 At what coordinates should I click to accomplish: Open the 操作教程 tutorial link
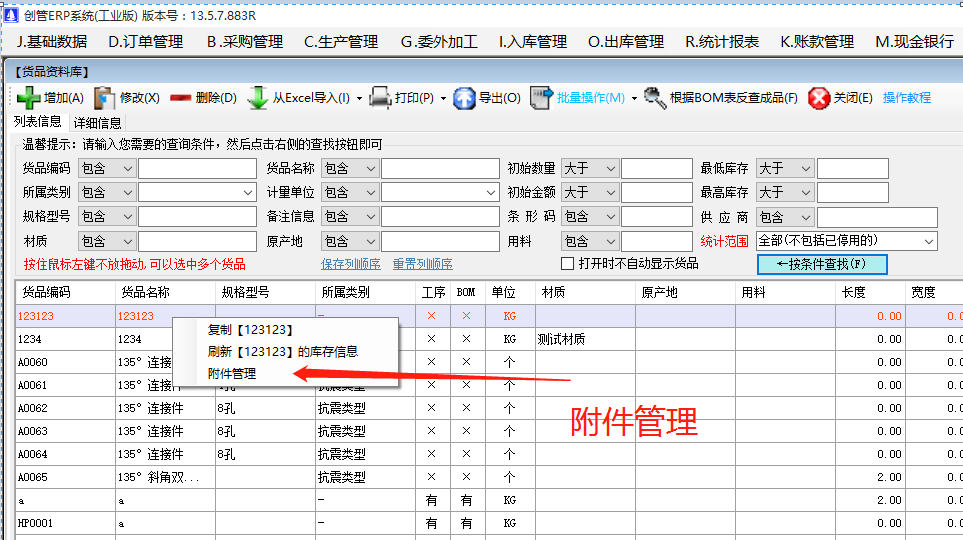(906, 98)
